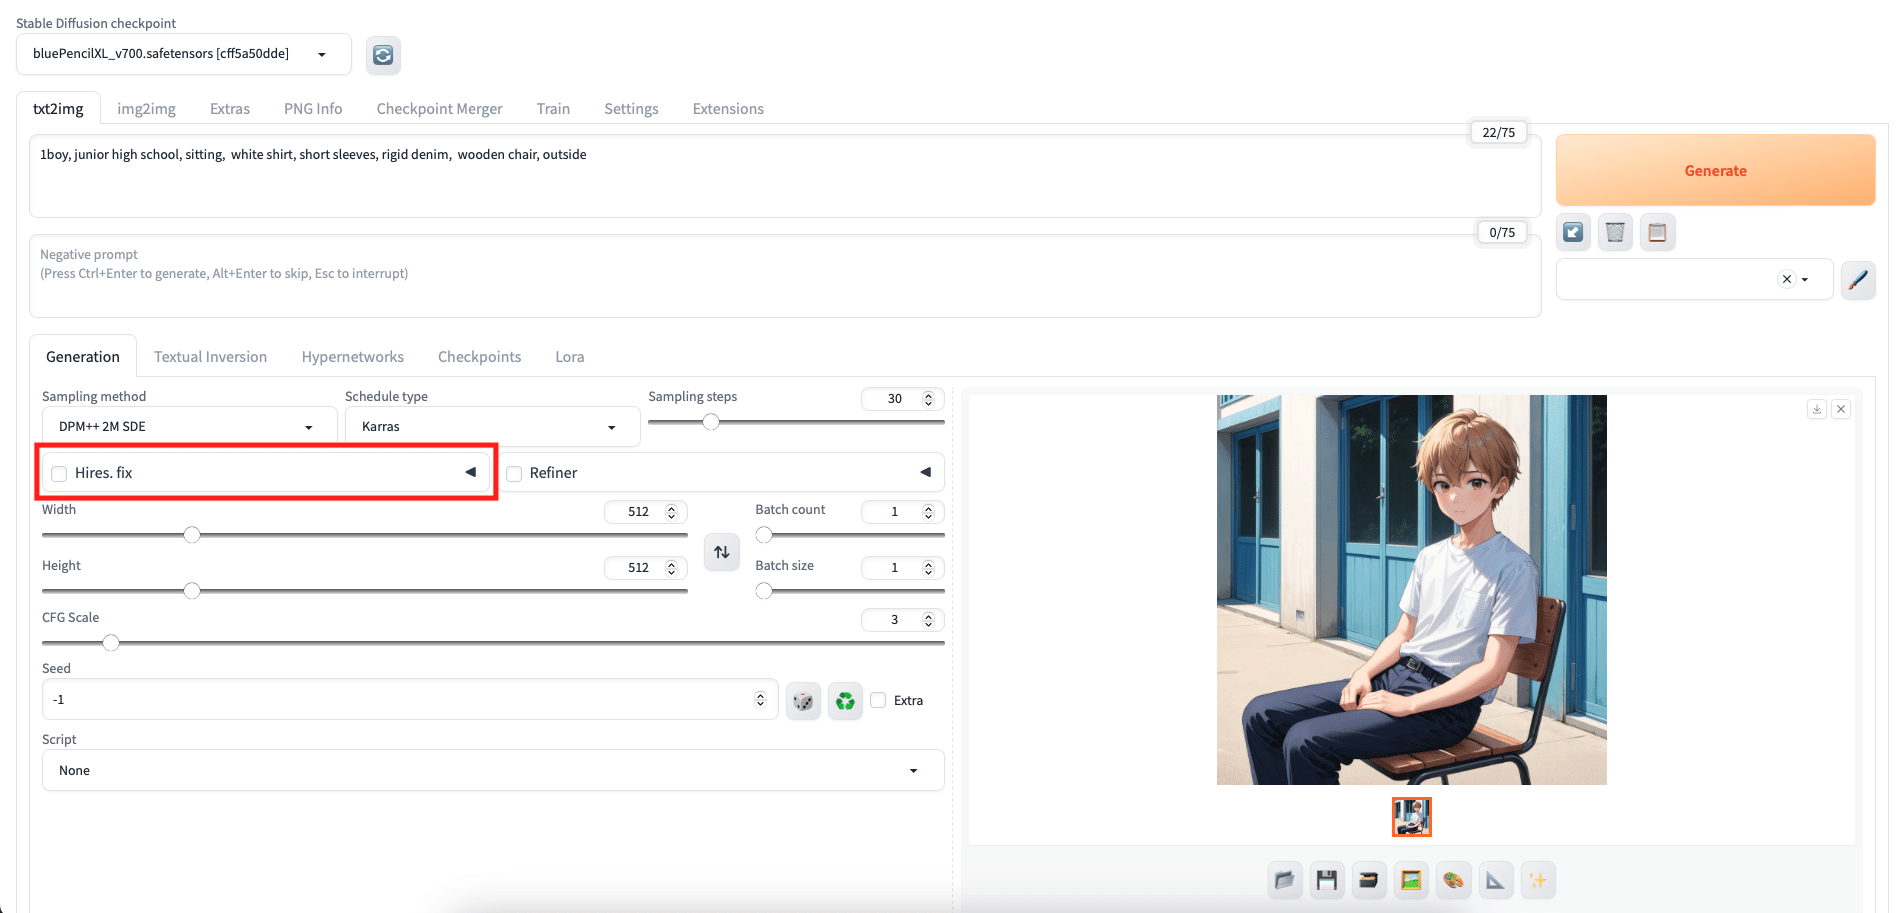Screen dimensions: 1903x913
Task: Open the images output folder icon
Action: (x=1285, y=880)
